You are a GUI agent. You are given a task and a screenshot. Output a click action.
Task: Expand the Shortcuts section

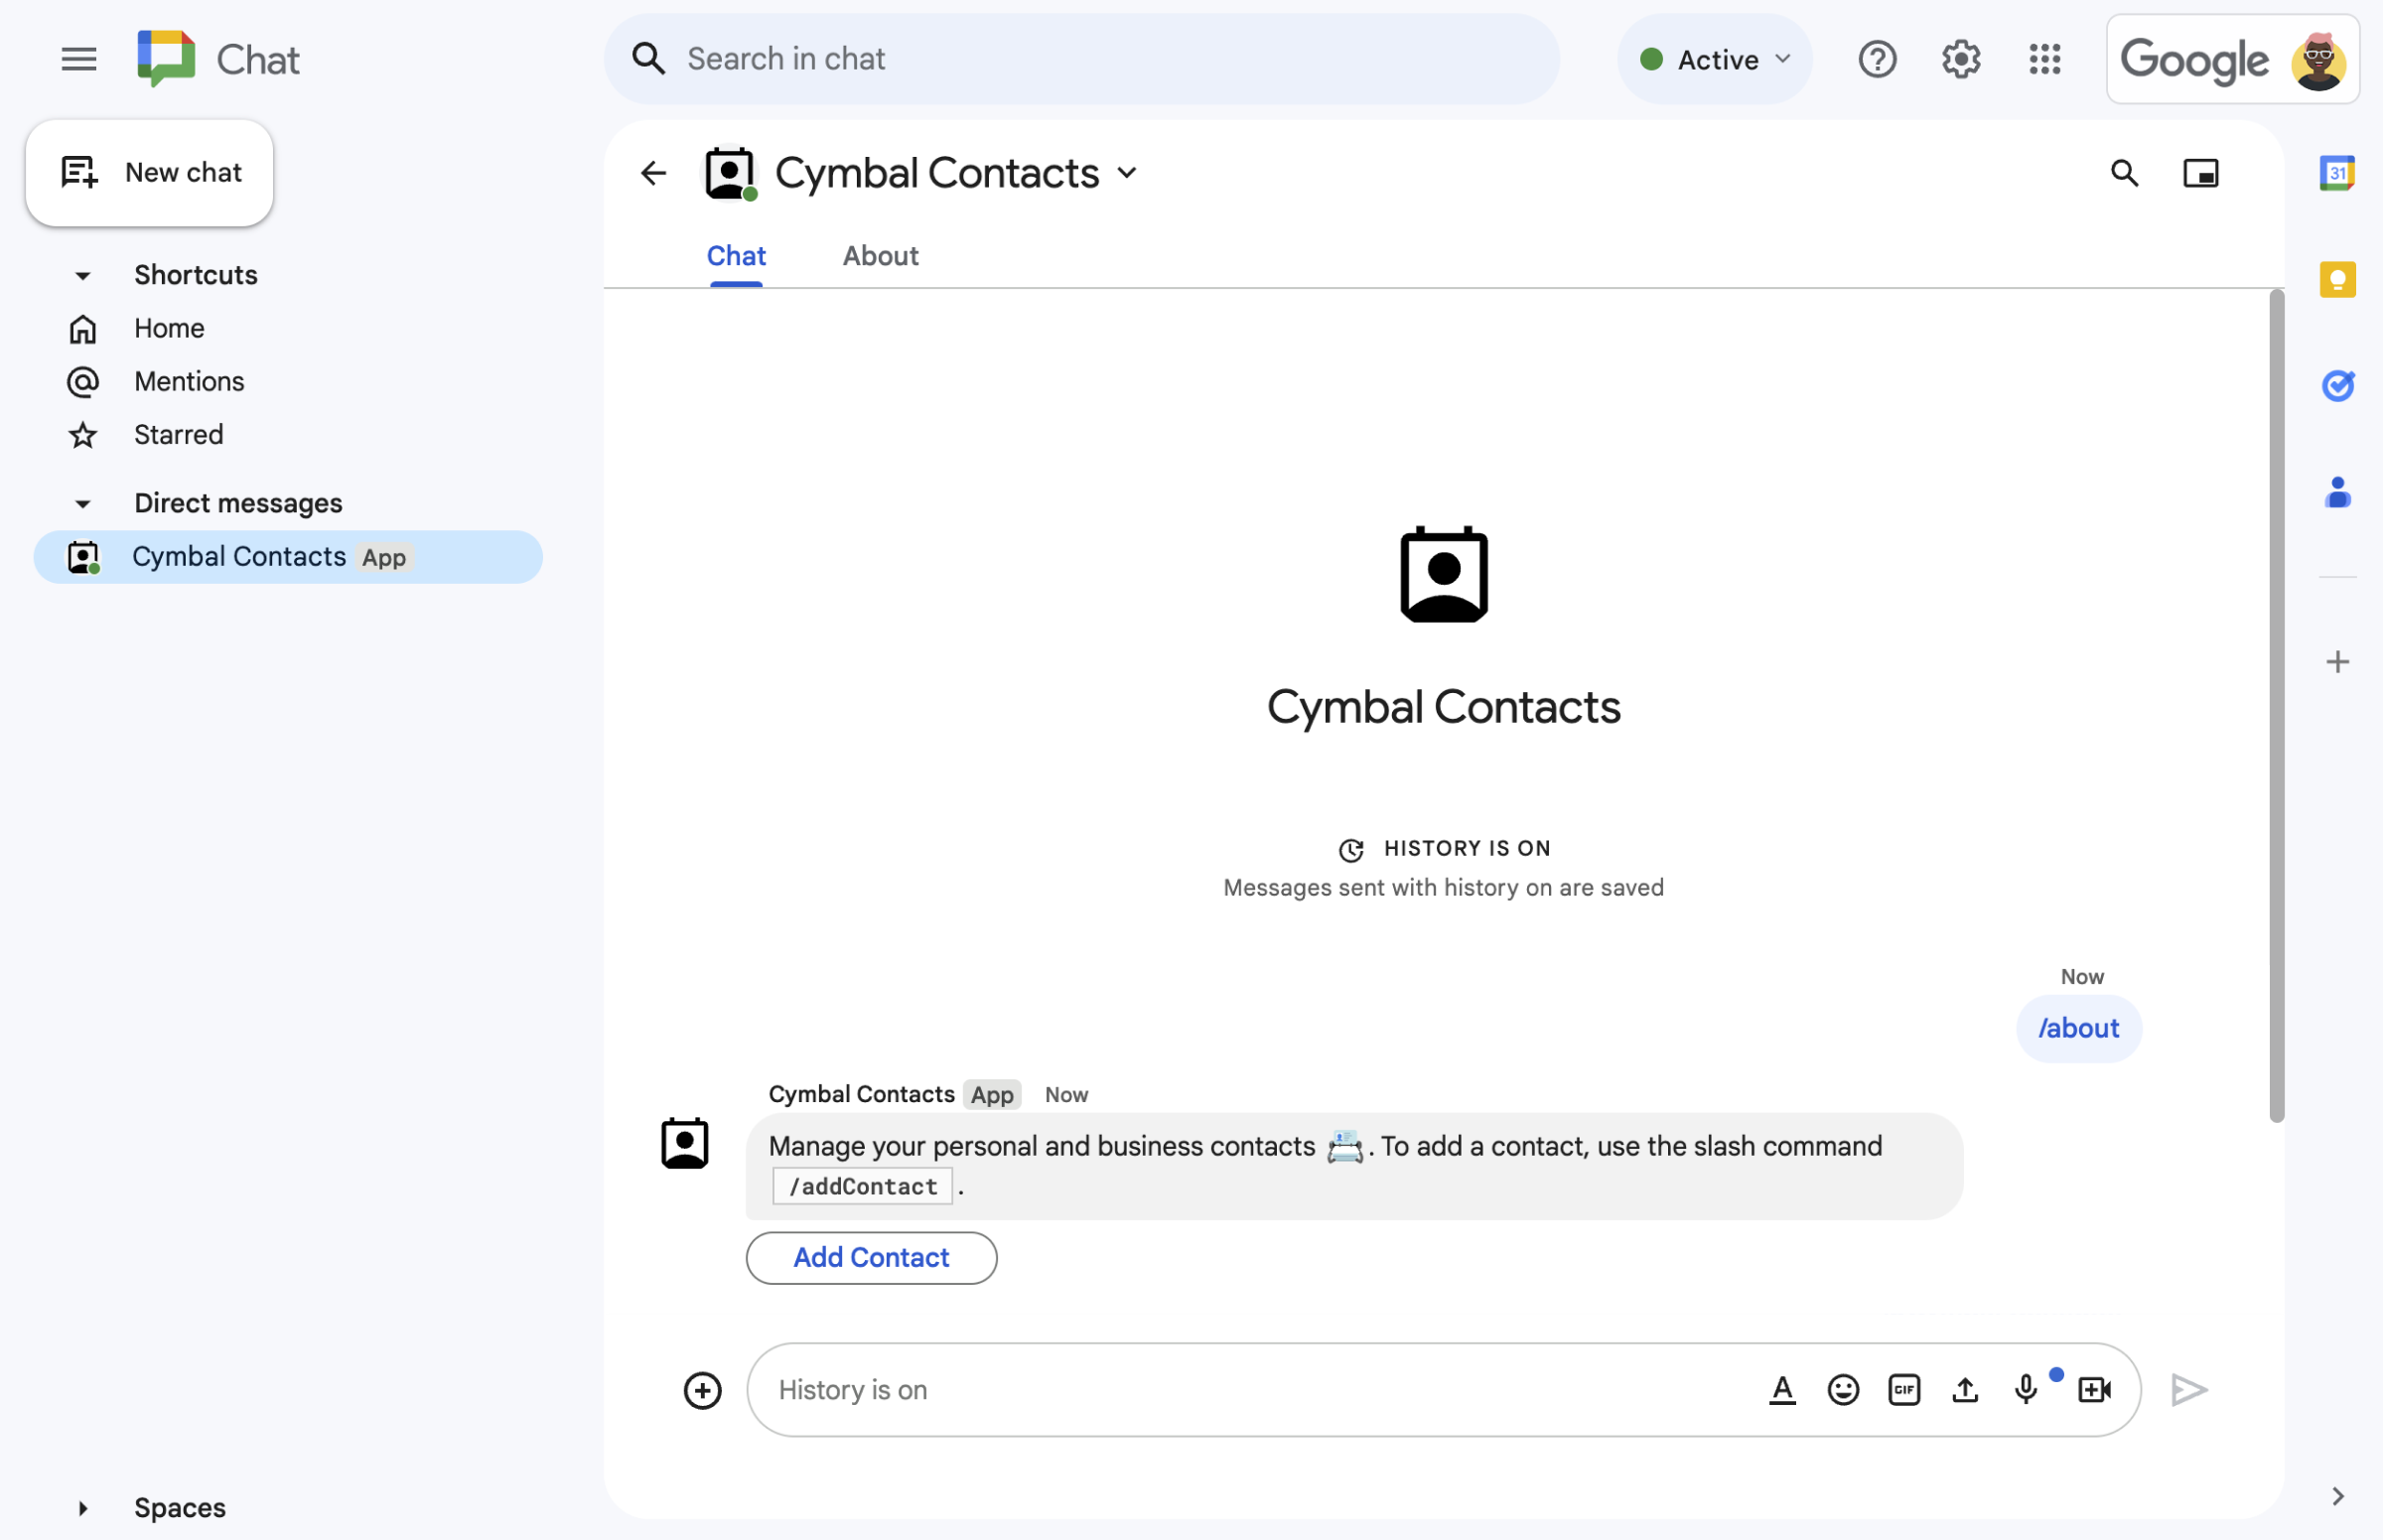click(x=83, y=273)
